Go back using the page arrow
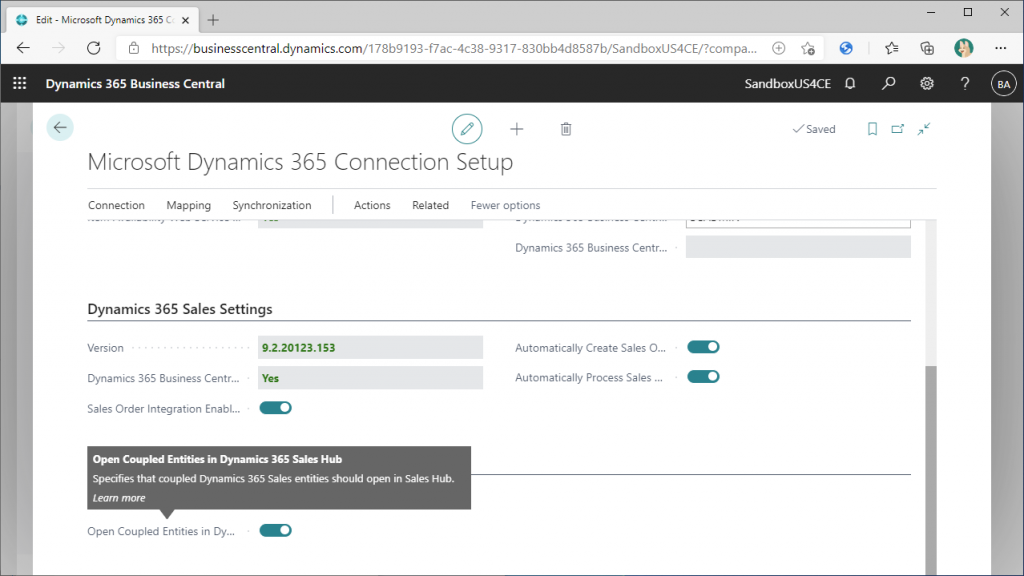 pos(60,127)
